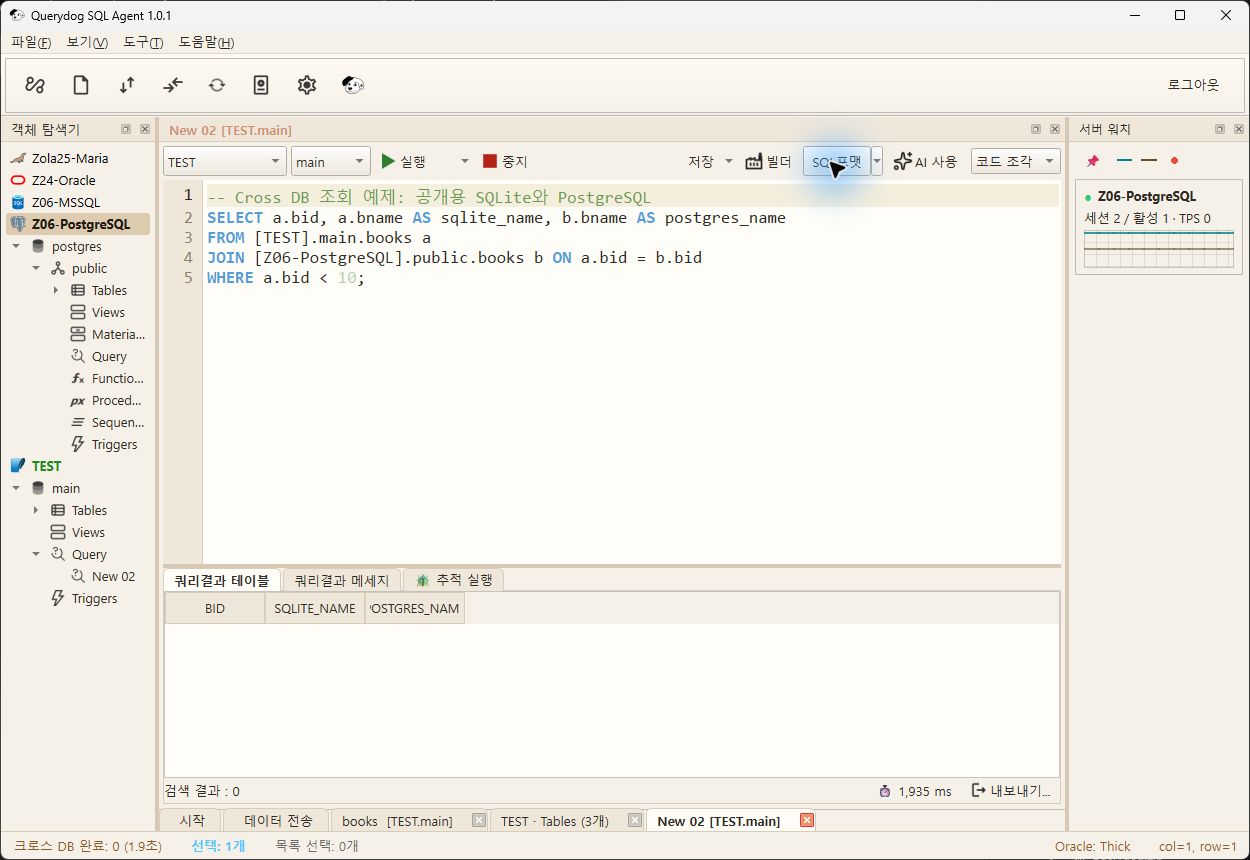Toggle the brown line series in 서버 워치
Viewport: 1250px width, 860px height.
point(1149,161)
